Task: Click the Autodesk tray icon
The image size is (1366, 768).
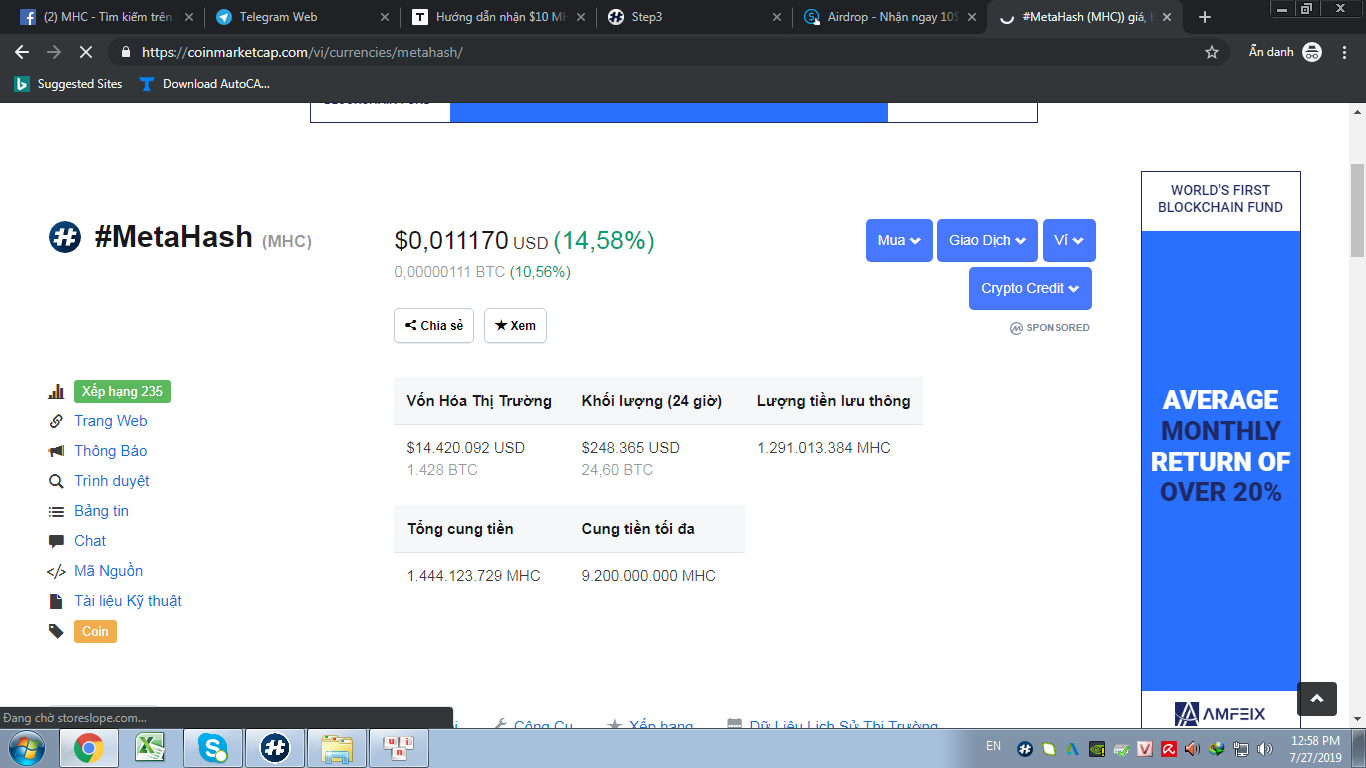Action: click(x=1072, y=748)
